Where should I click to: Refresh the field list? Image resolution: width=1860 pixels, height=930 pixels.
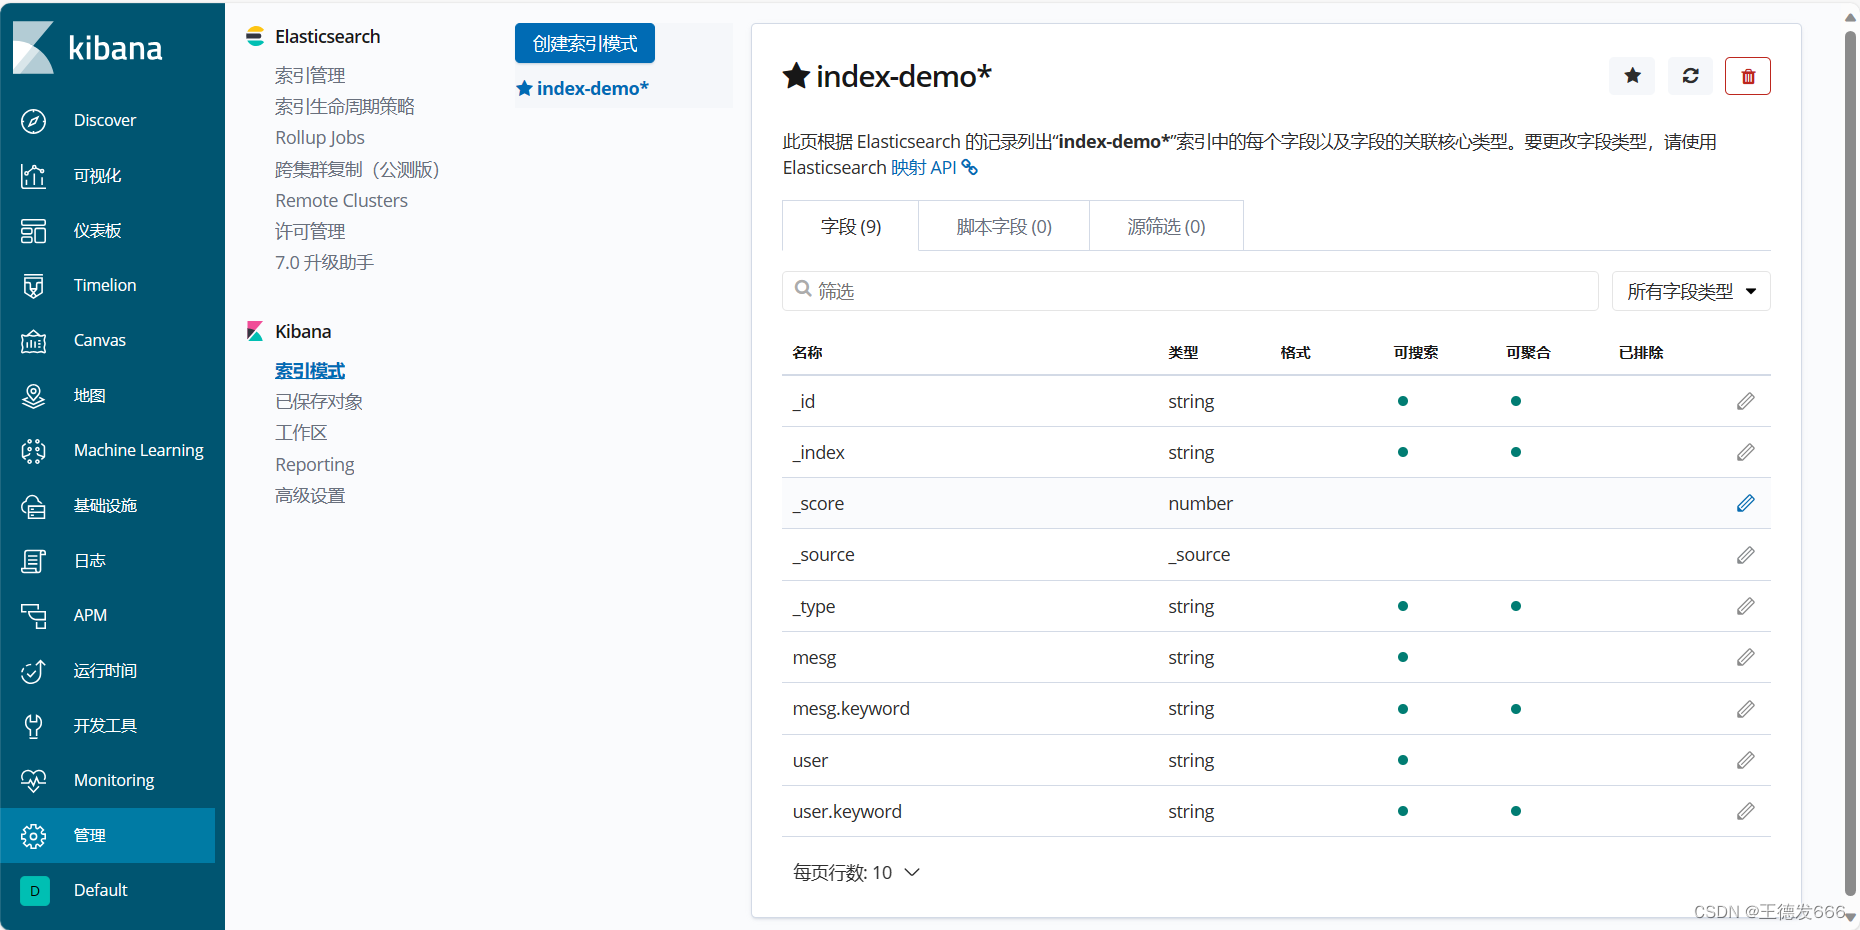pos(1690,76)
